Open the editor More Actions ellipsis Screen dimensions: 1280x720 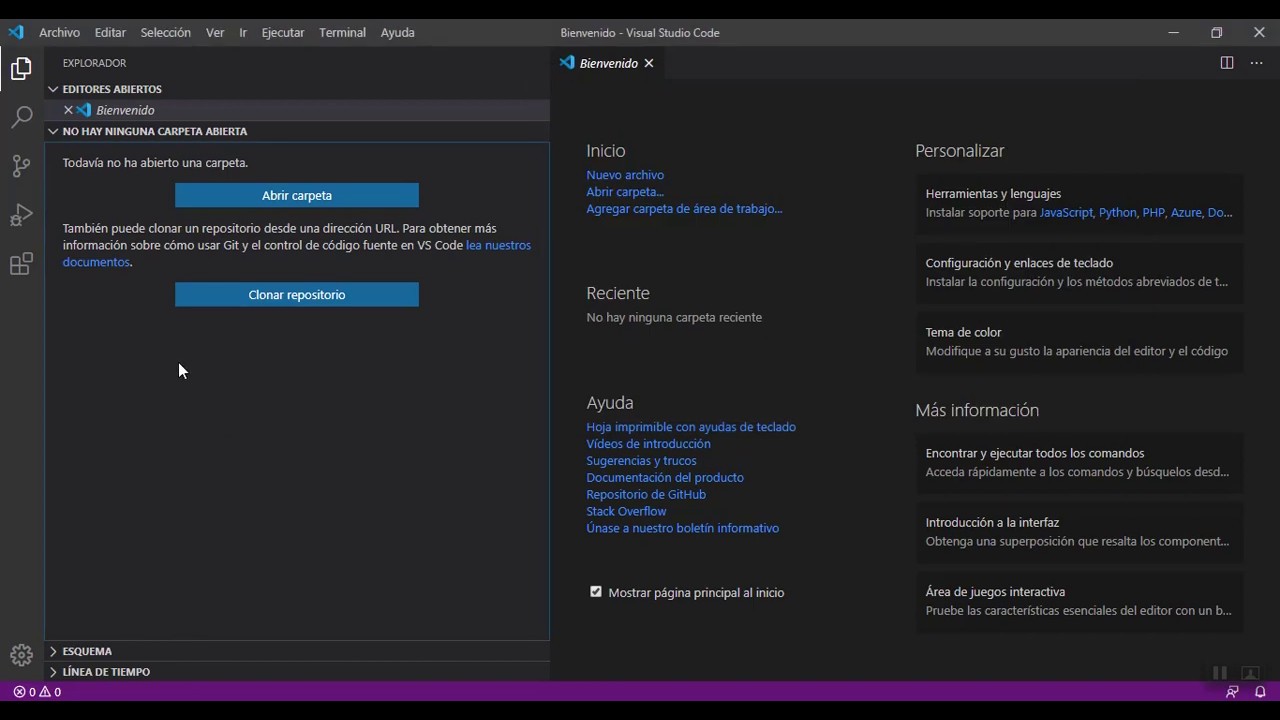point(1257,63)
